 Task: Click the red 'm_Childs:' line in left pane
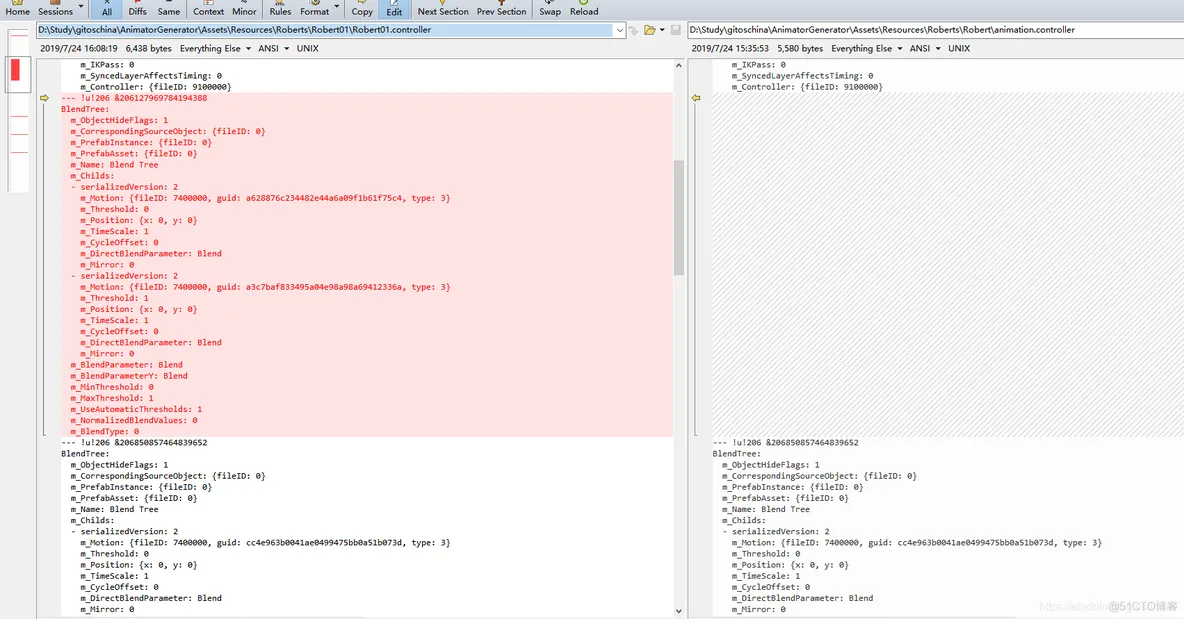(x=92, y=176)
